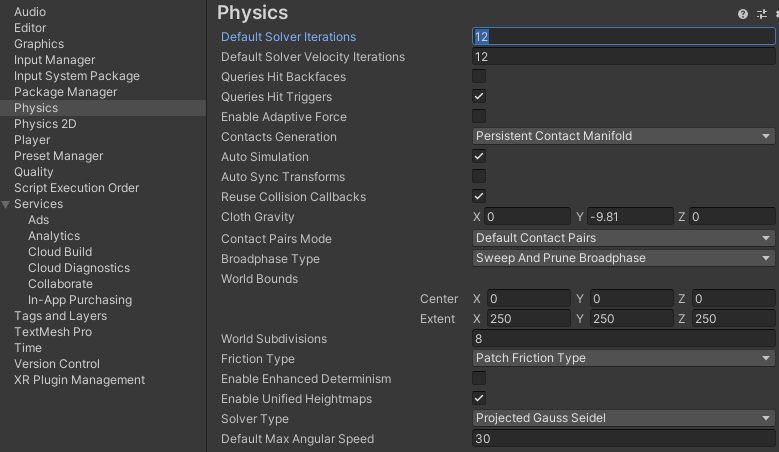Click the Physics panel heading

pos(252,13)
